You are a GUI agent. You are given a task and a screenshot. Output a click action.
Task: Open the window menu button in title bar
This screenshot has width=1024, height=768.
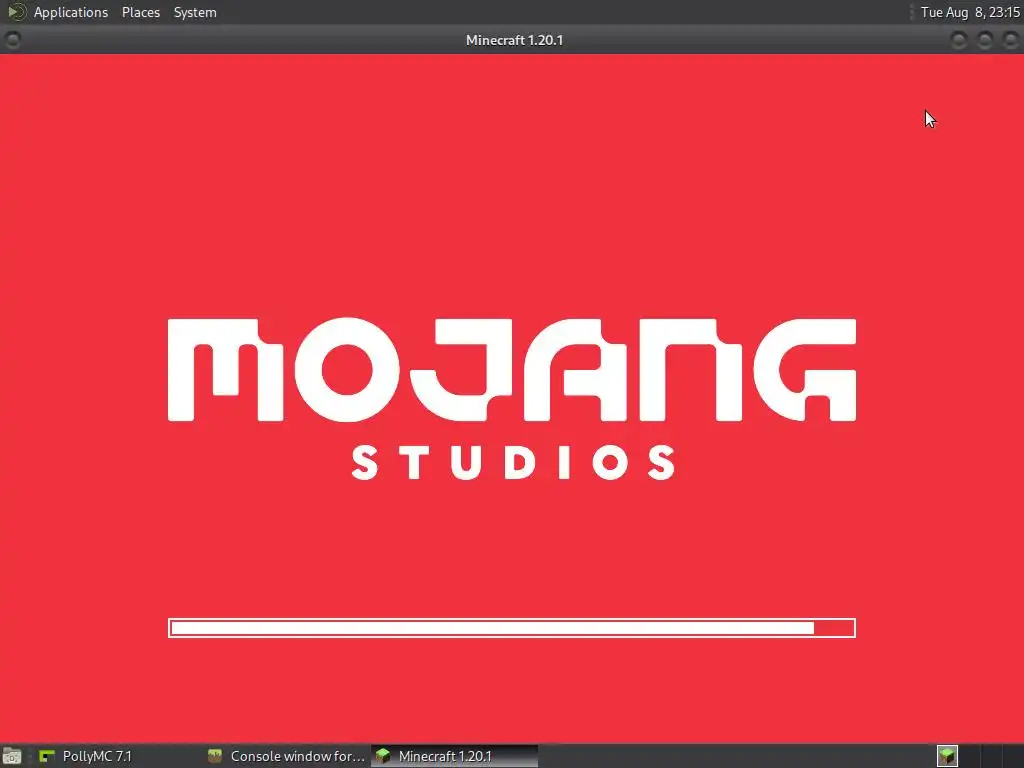(x=12, y=40)
